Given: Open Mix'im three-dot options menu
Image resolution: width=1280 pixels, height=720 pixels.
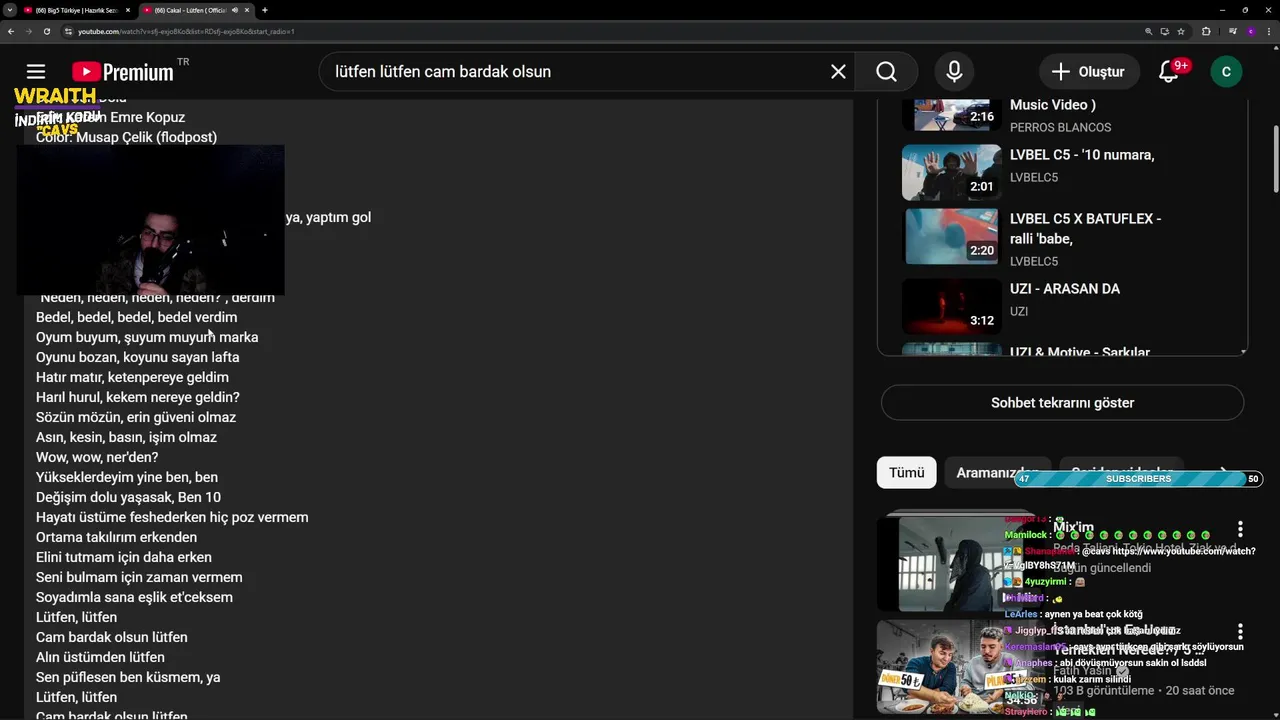Looking at the screenshot, I should (x=1240, y=529).
